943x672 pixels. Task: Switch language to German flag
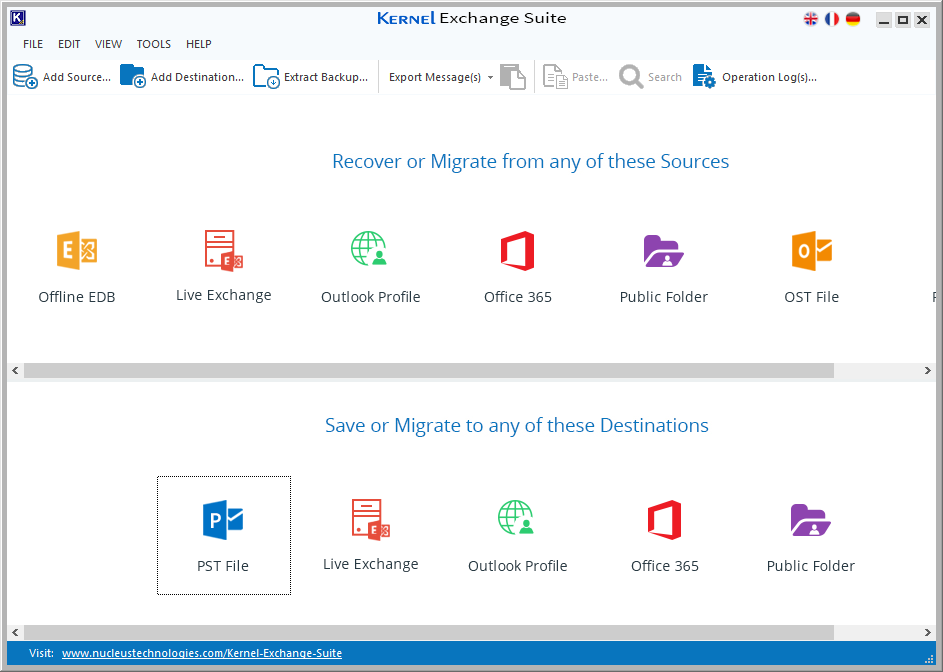[x=853, y=19]
